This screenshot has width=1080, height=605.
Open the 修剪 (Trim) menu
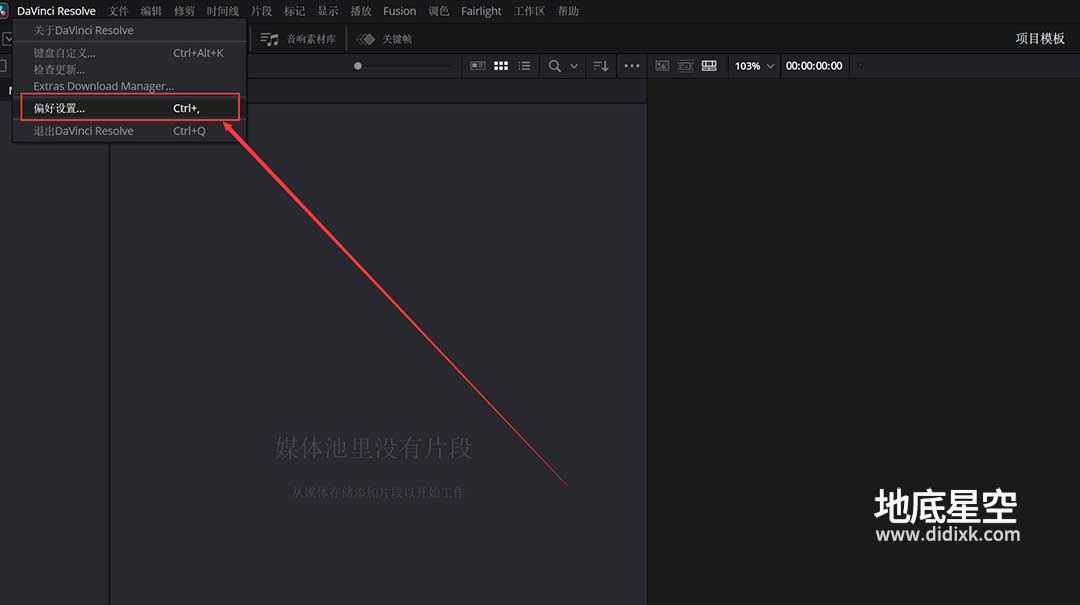point(184,11)
